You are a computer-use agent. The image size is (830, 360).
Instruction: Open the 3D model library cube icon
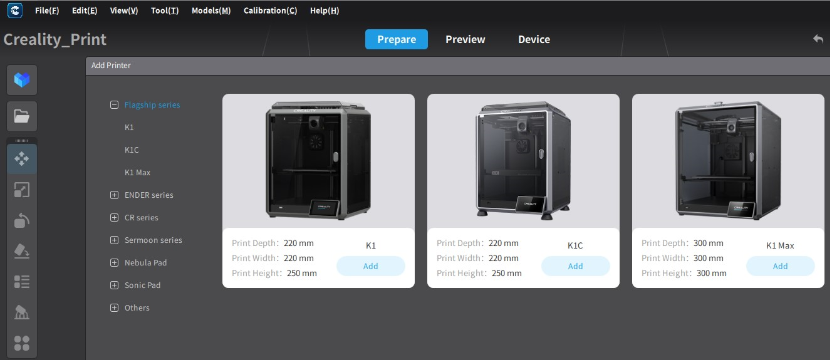click(22, 80)
